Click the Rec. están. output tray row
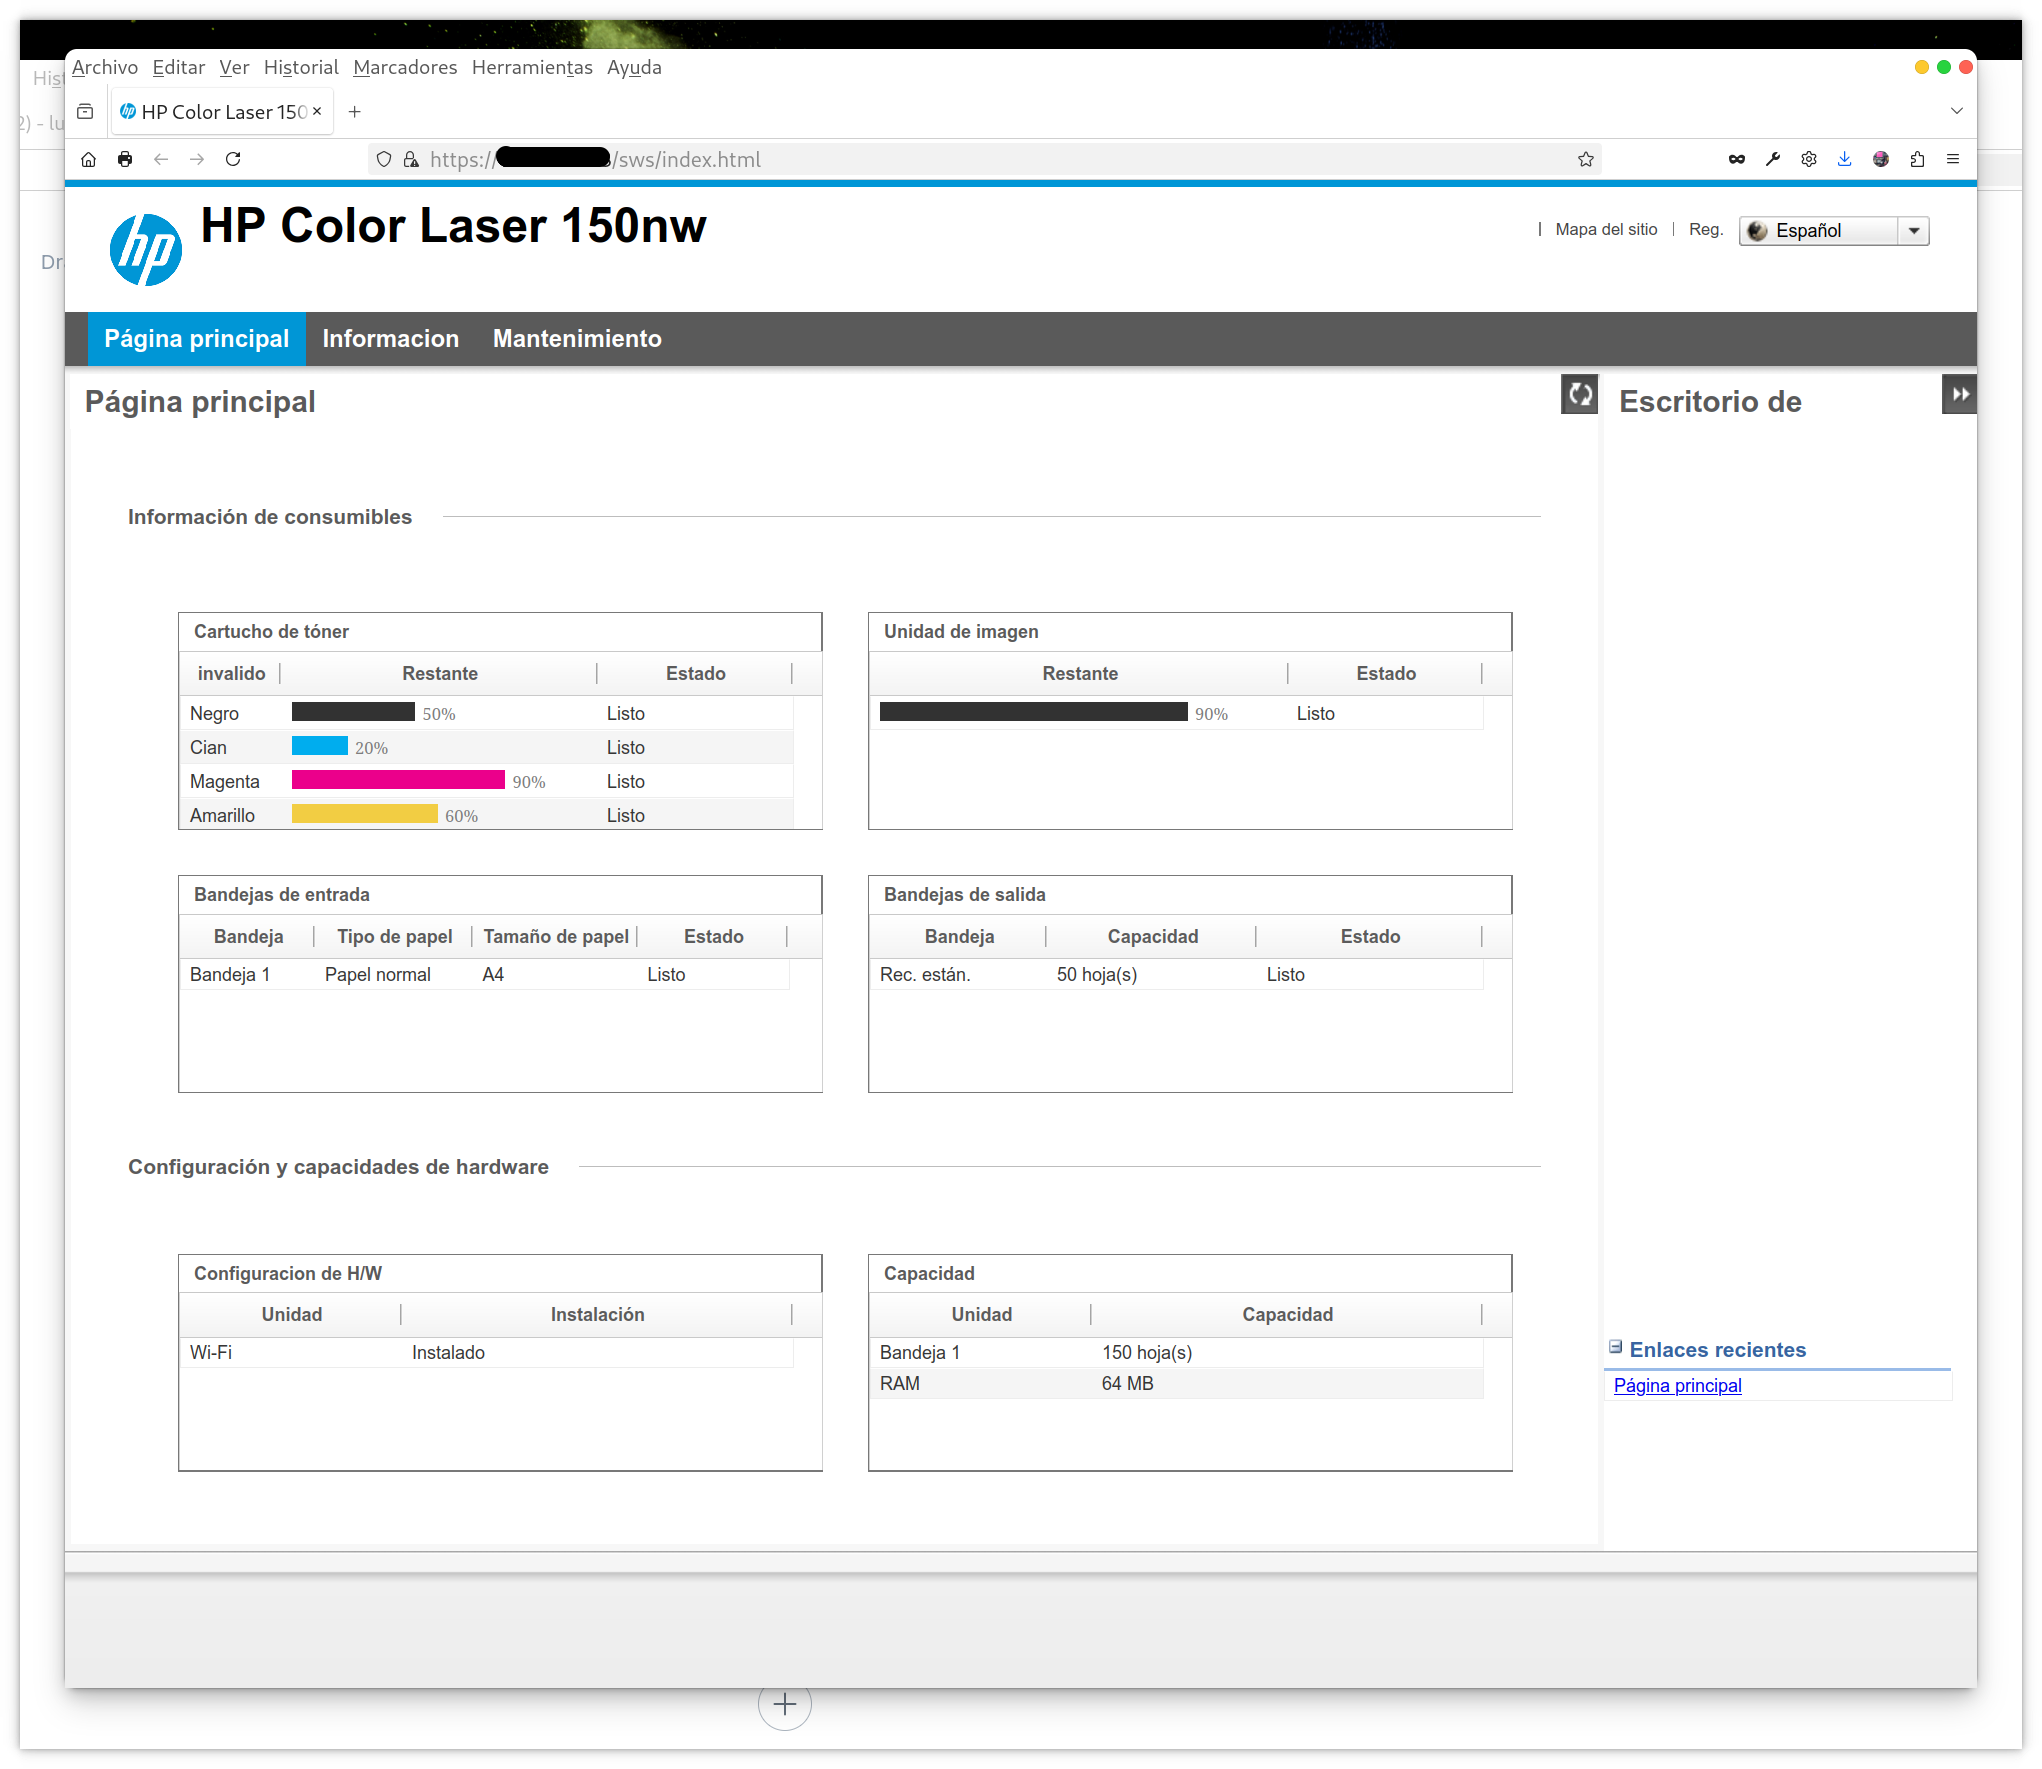 point(1176,974)
